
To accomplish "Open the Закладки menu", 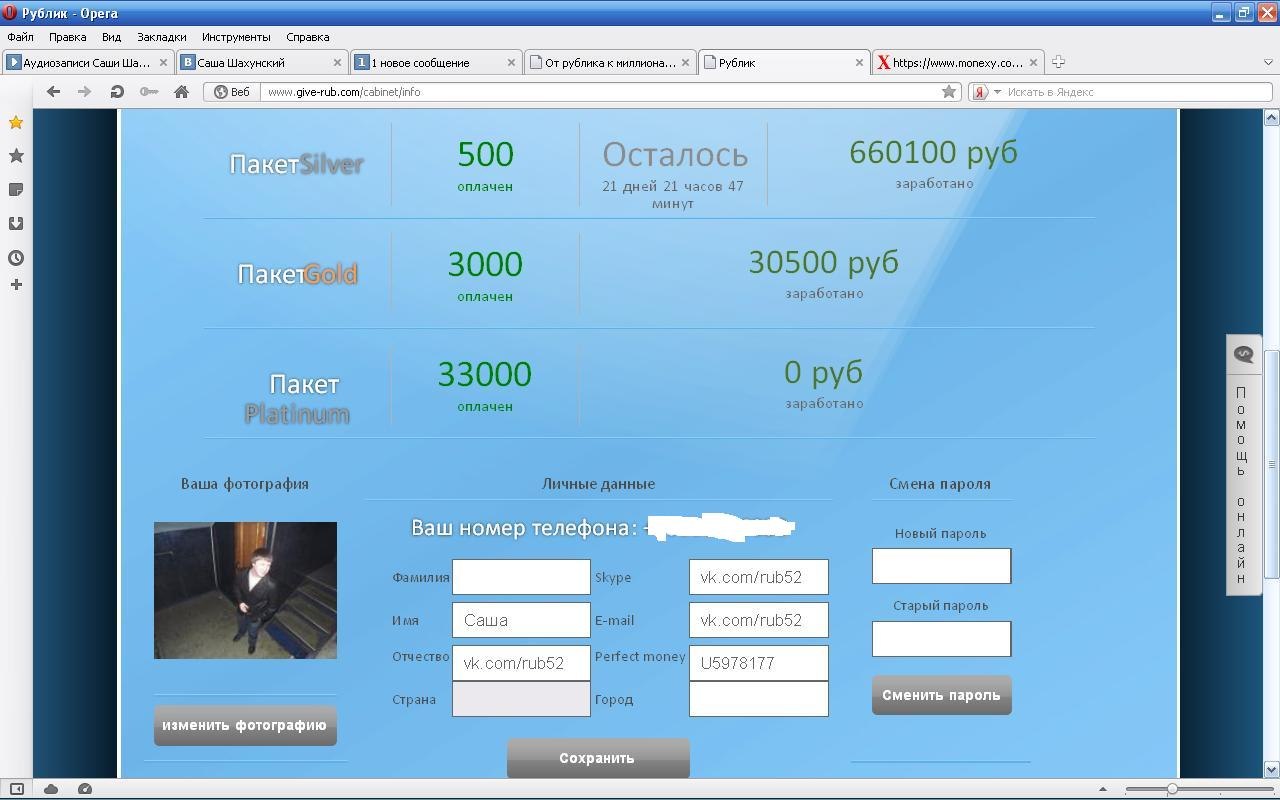I will point(162,37).
